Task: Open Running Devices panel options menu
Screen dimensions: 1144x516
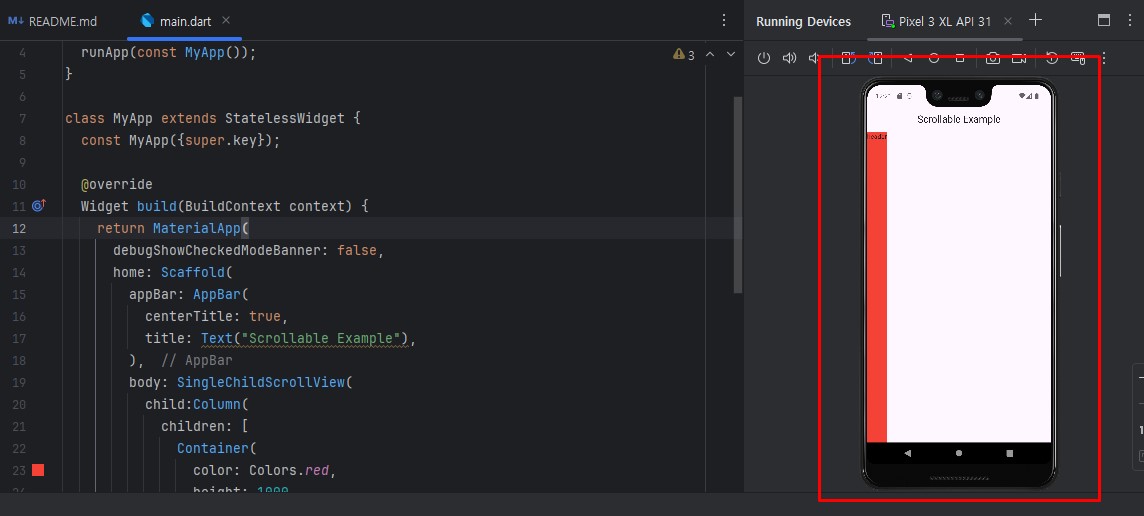Action: pyautogui.click(x=1129, y=20)
